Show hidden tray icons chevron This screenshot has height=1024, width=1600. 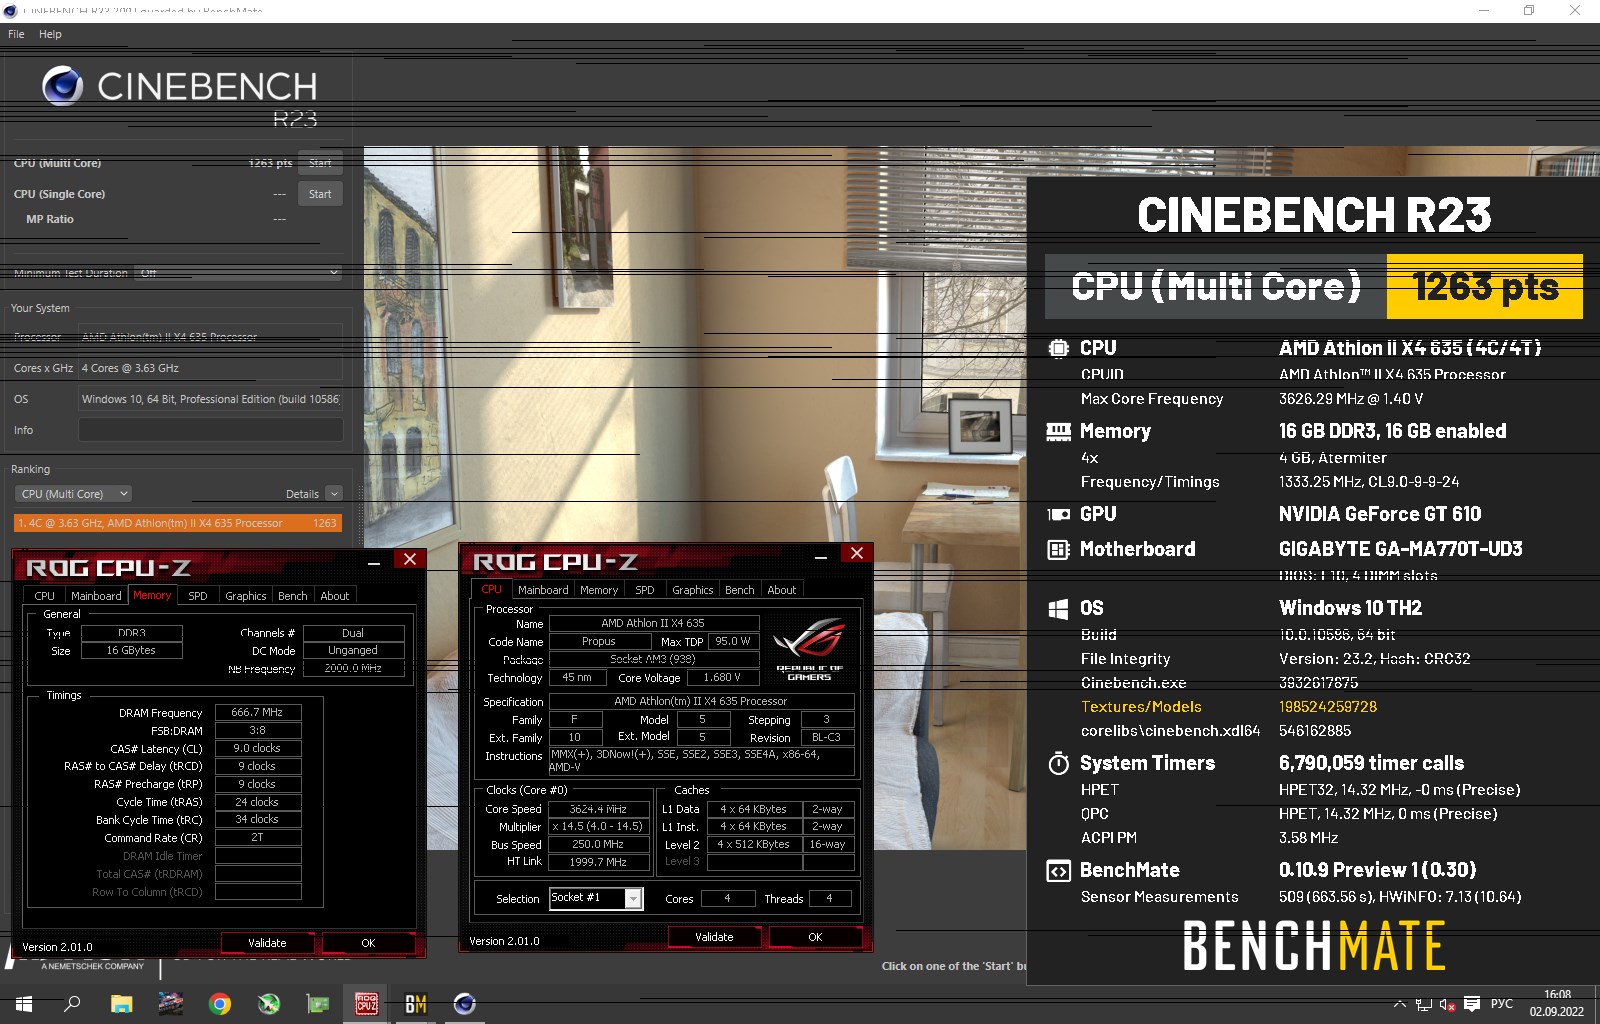[x=1400, y=1004]
